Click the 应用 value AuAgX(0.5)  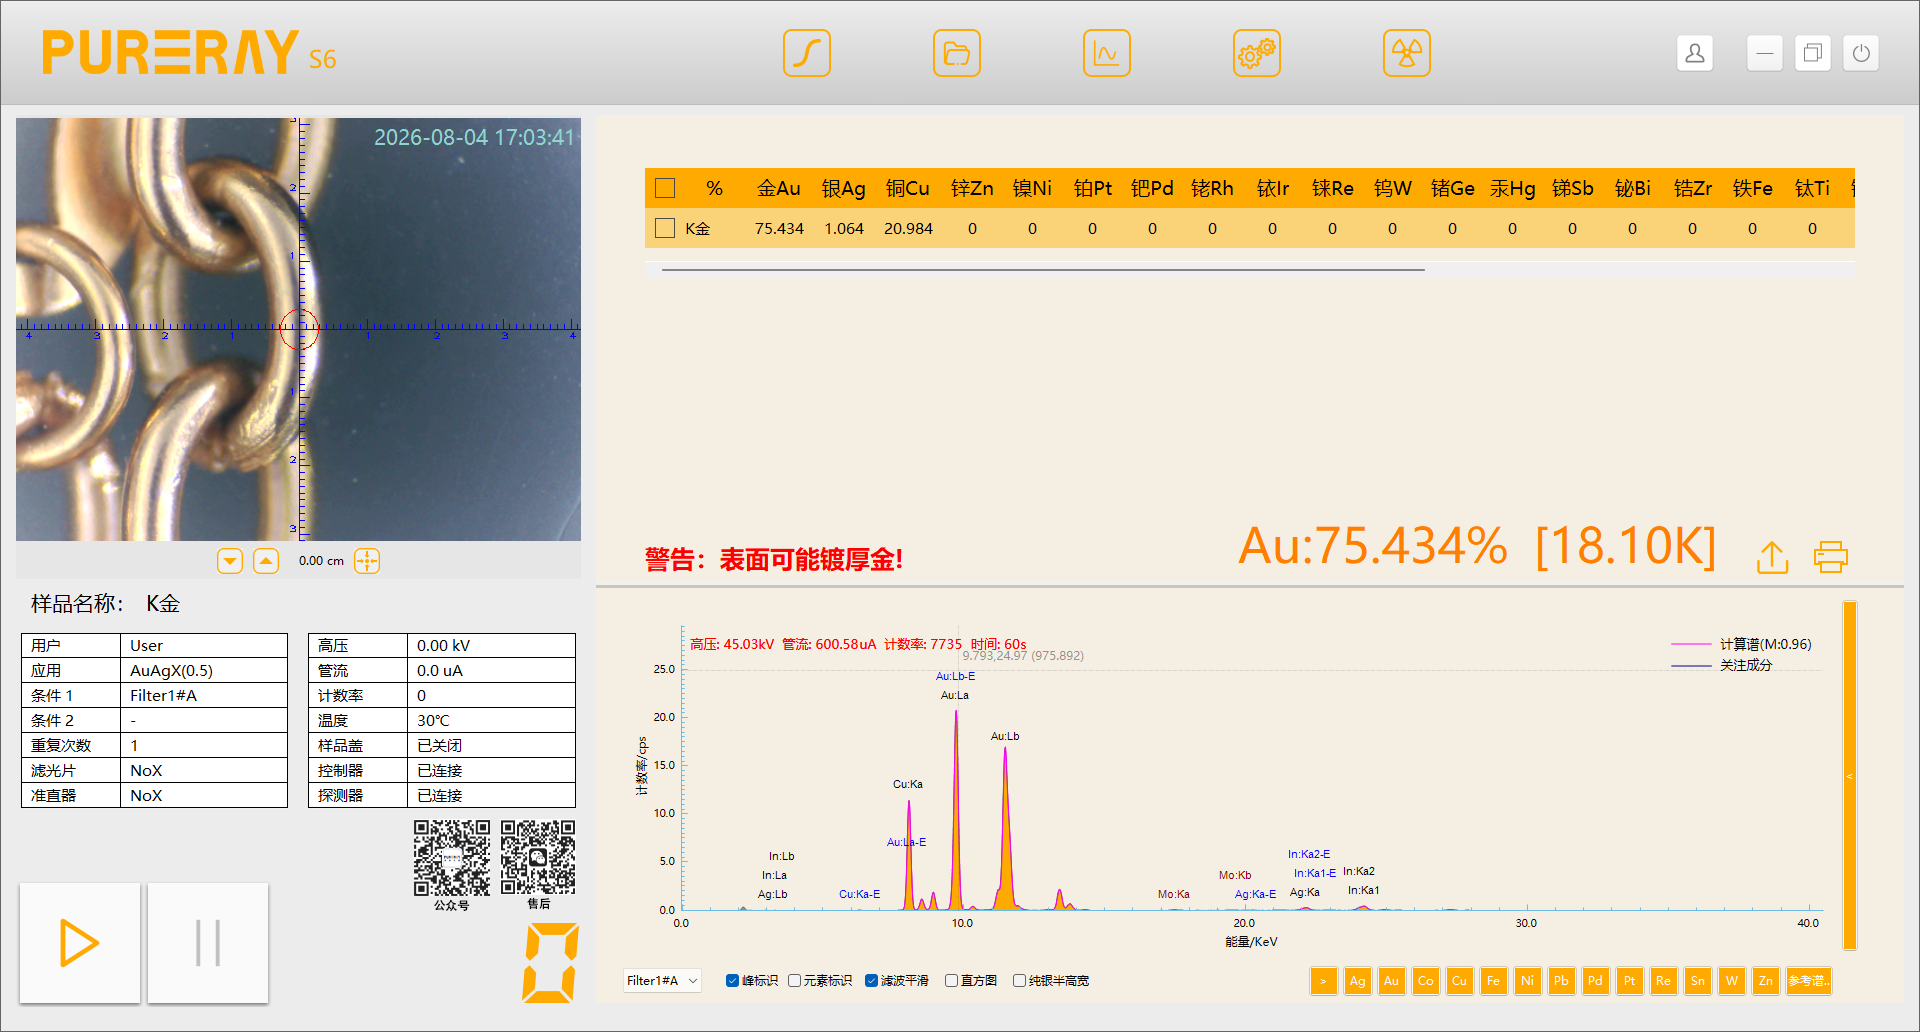[x=204, y=670]
